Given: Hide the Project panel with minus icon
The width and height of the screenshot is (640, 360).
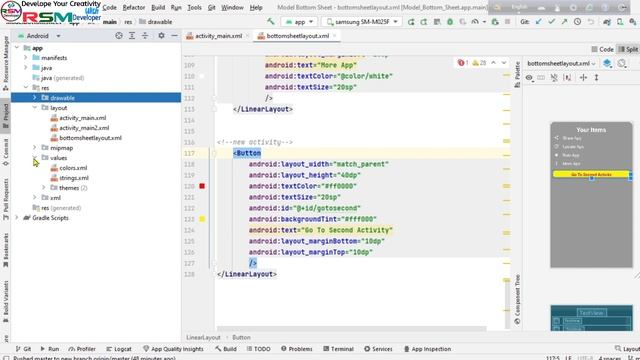Looking at the screenshot, I should click(x=174, y=36).
